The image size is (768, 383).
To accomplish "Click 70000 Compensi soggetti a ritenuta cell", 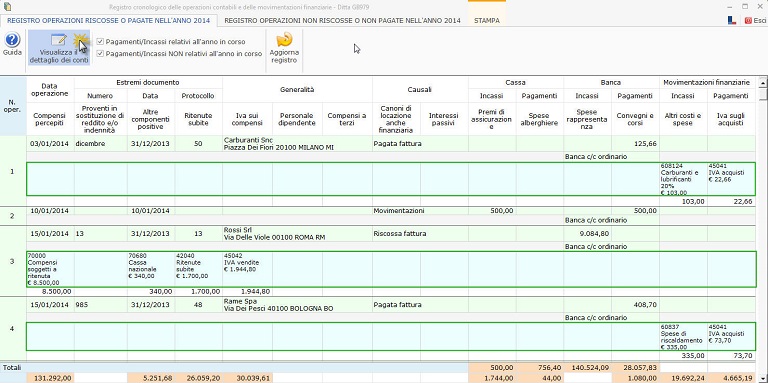I will pos(50,269).
